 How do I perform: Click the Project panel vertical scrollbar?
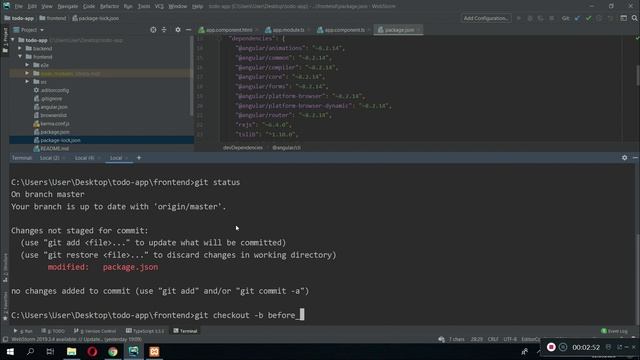click(x=191, y=76)
